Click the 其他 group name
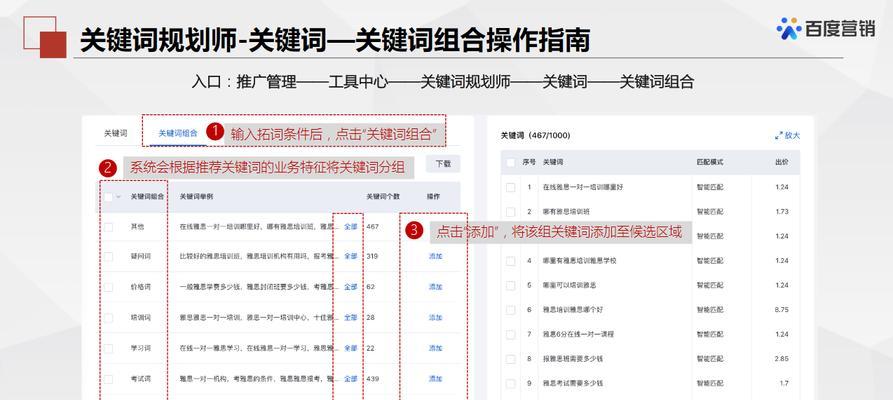Viewport: 893px width, 400px height. coord(137,227)
